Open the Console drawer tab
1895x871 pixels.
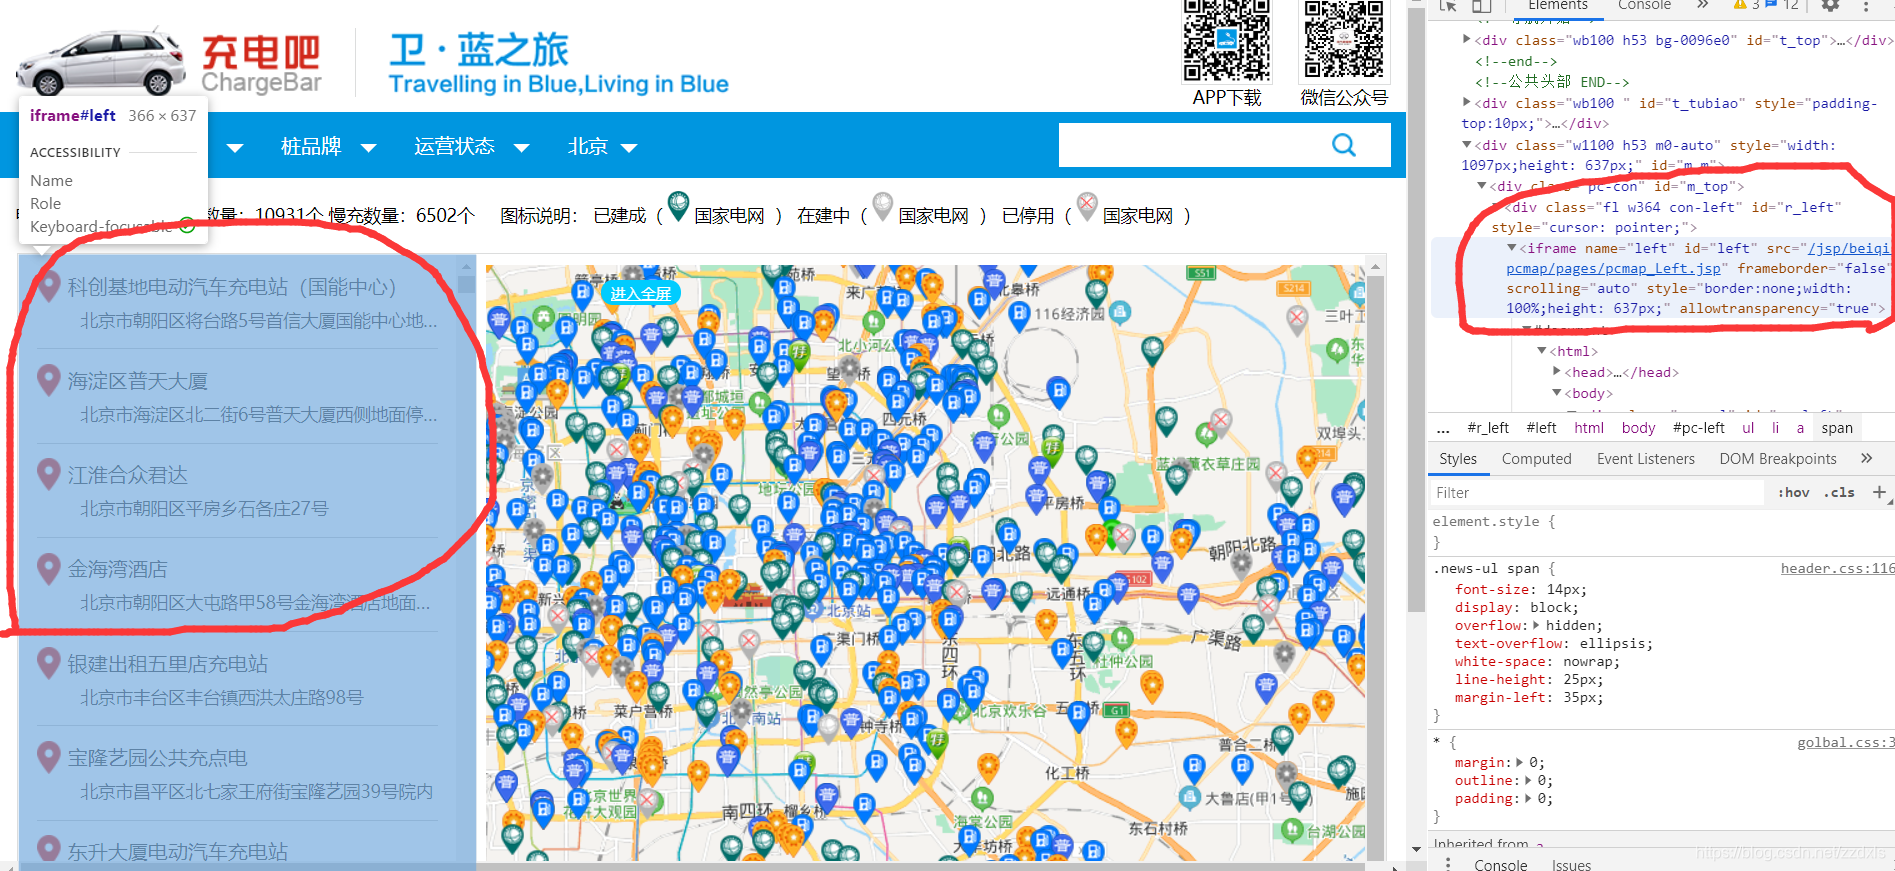[1500, 864]
